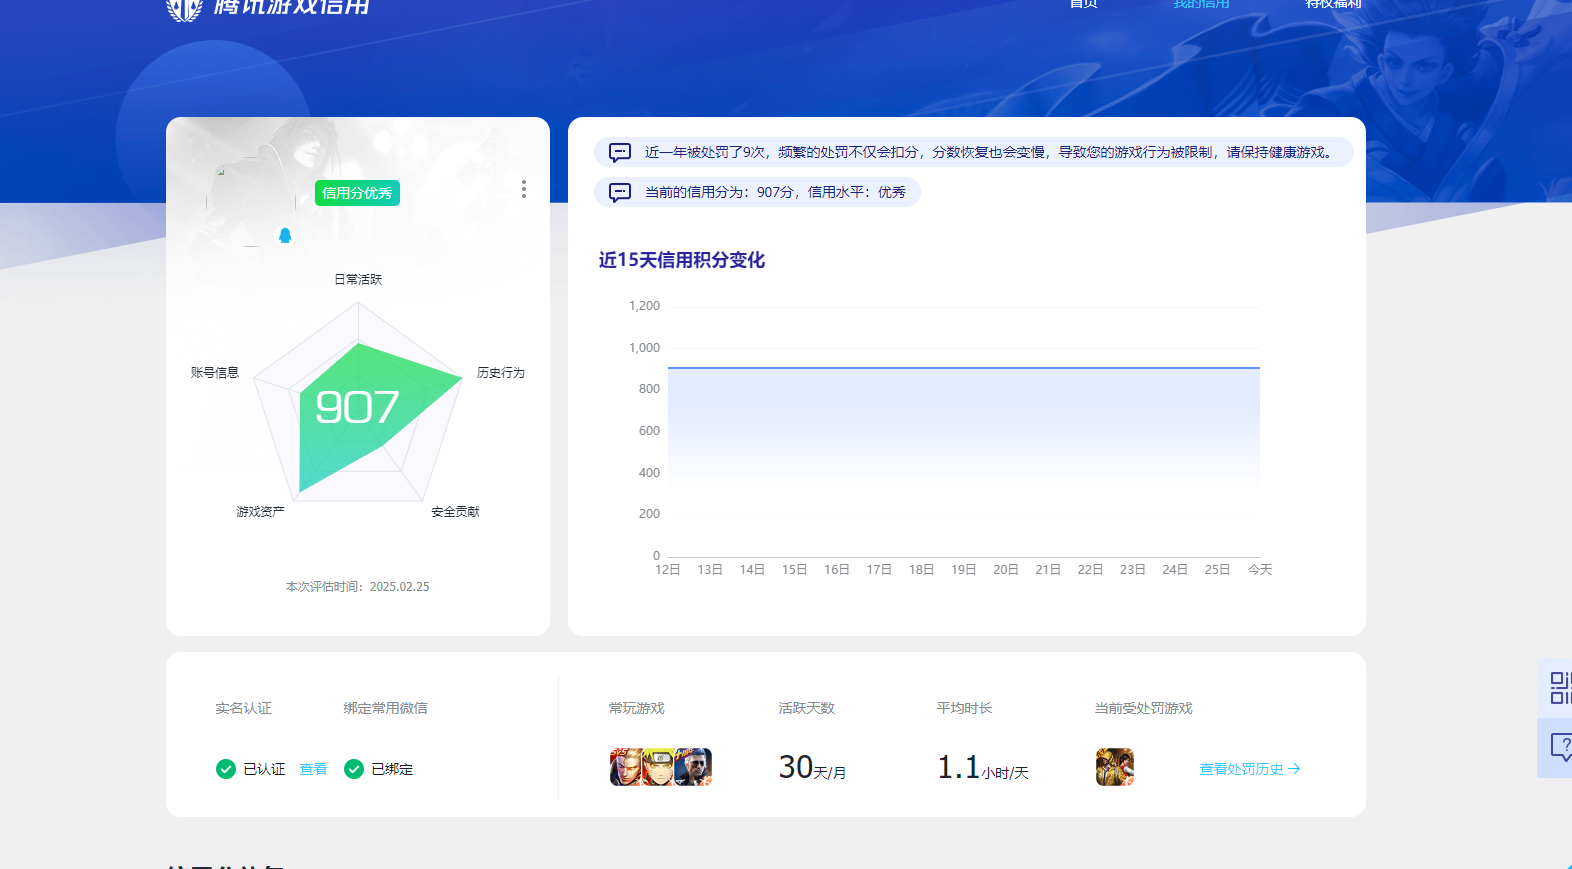Screen dimensions: 1572x869
Task: Click the 腾讯游戏信用 site title
Action: 292,7
